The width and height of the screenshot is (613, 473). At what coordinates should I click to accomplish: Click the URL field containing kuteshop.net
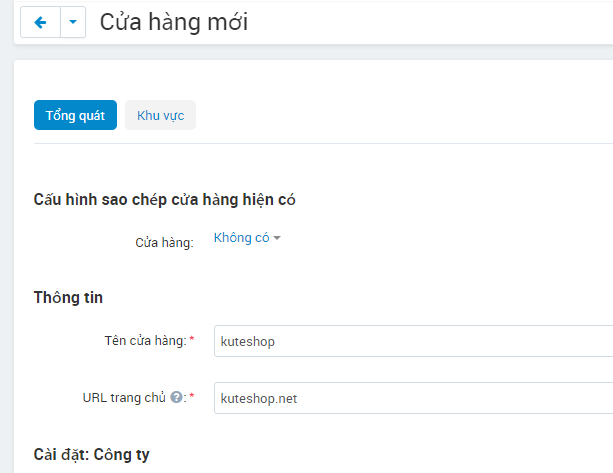point(412,398)
